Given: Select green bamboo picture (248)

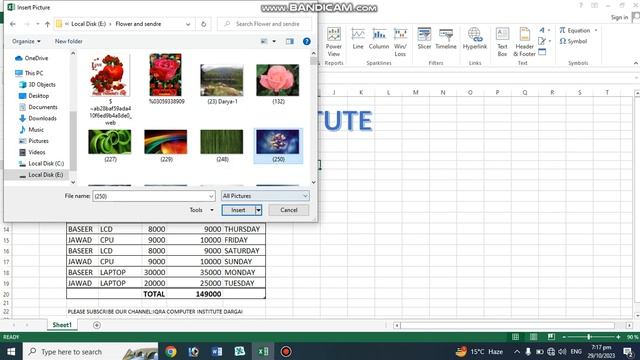Looking at the screenshot, I should point(222,142).
